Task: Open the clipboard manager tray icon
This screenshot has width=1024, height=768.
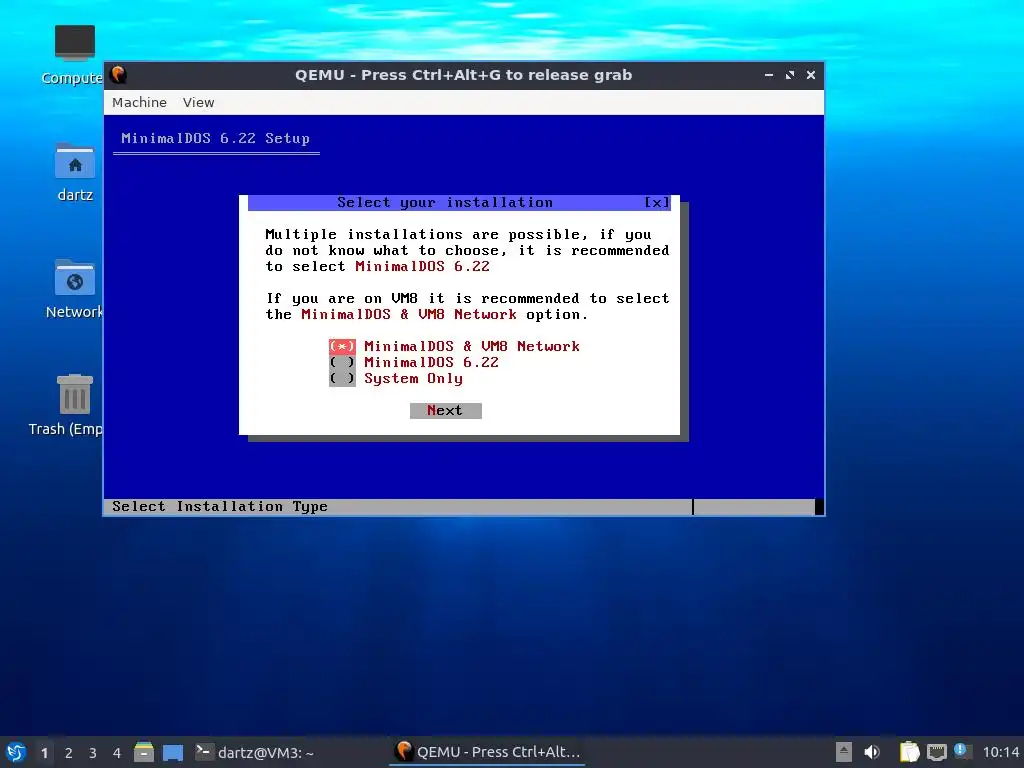Action: click(x=909, y=752)
